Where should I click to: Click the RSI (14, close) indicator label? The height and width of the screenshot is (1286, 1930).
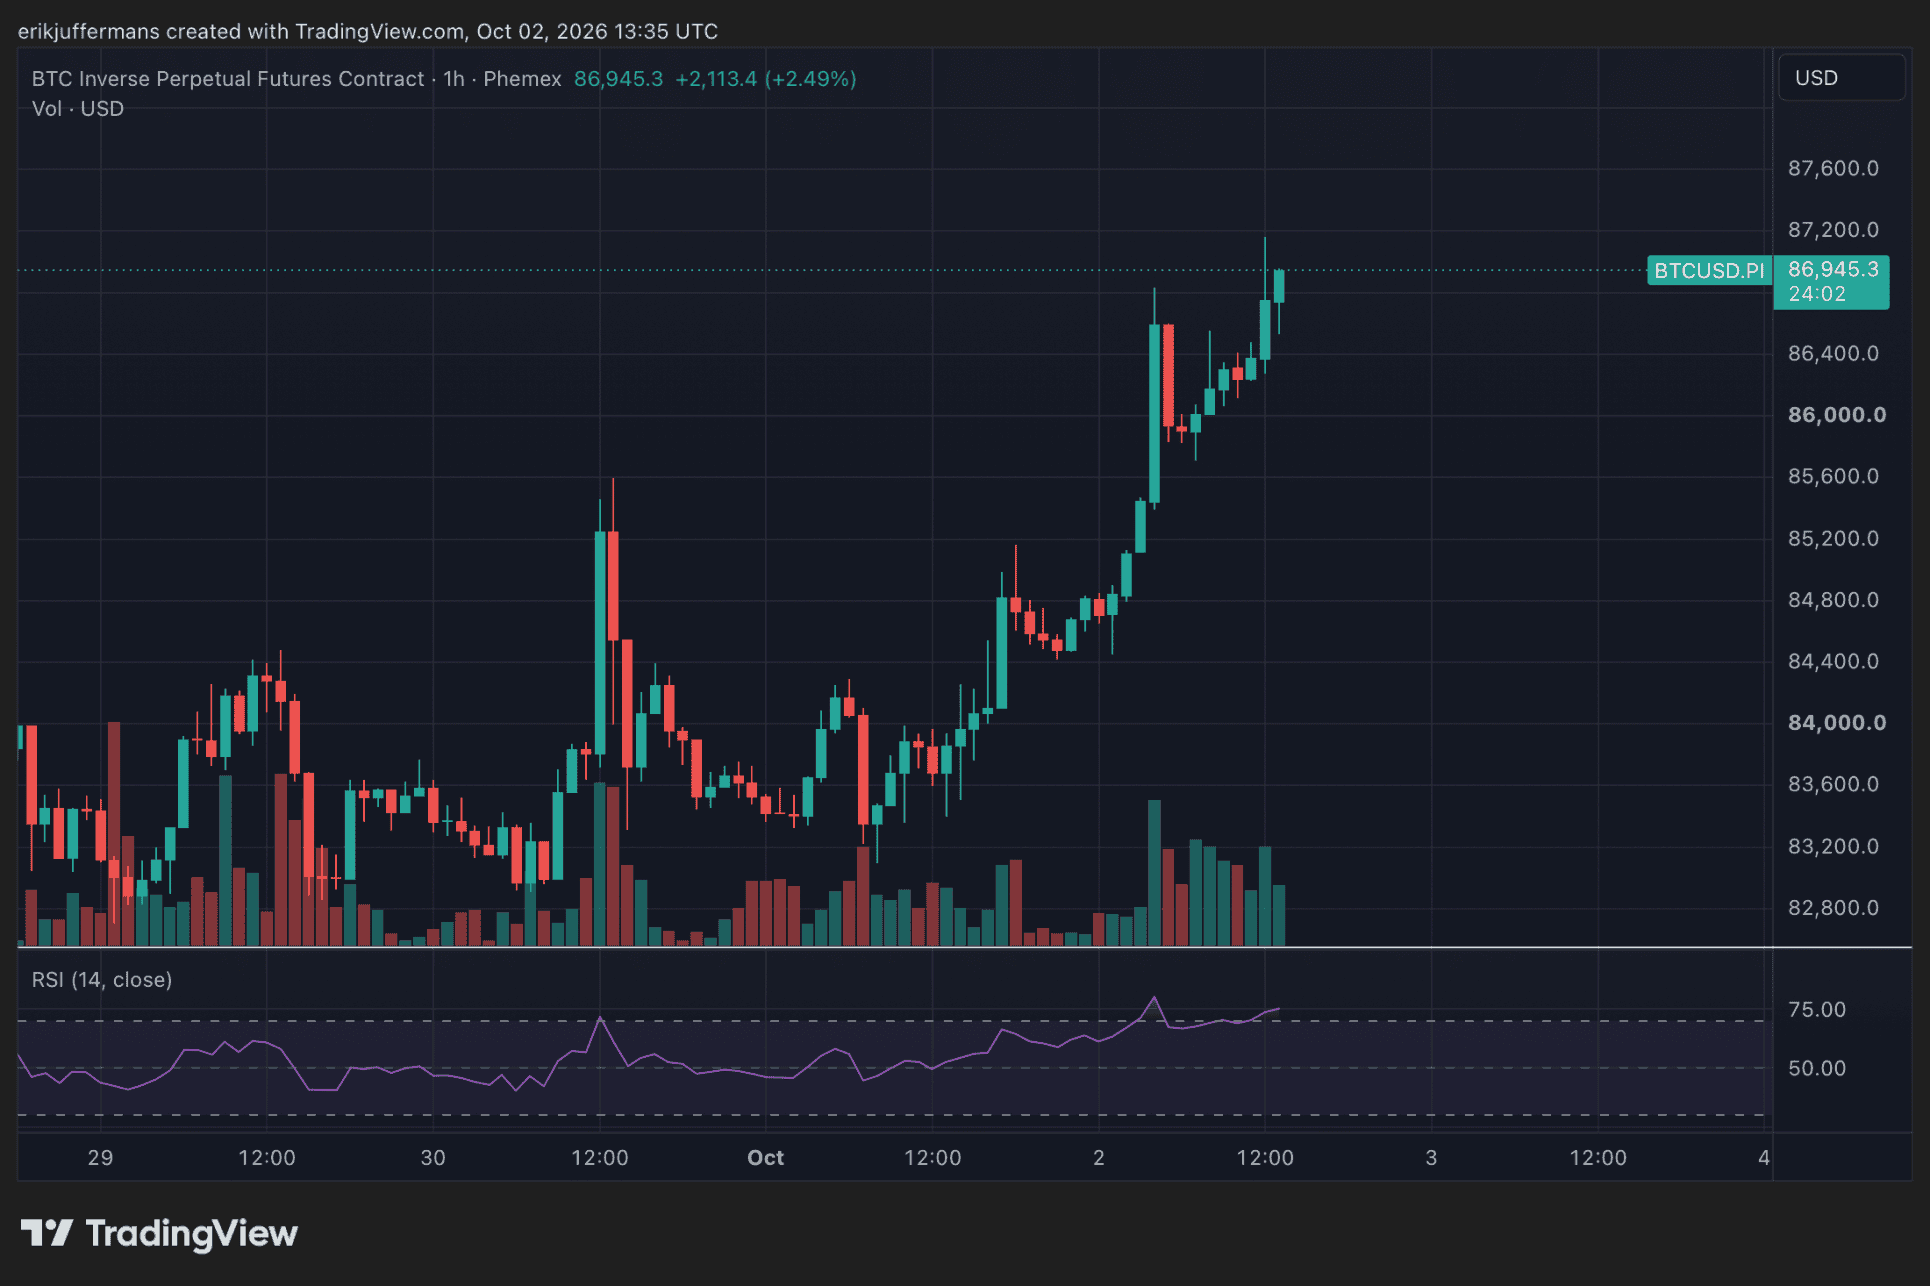102,980
